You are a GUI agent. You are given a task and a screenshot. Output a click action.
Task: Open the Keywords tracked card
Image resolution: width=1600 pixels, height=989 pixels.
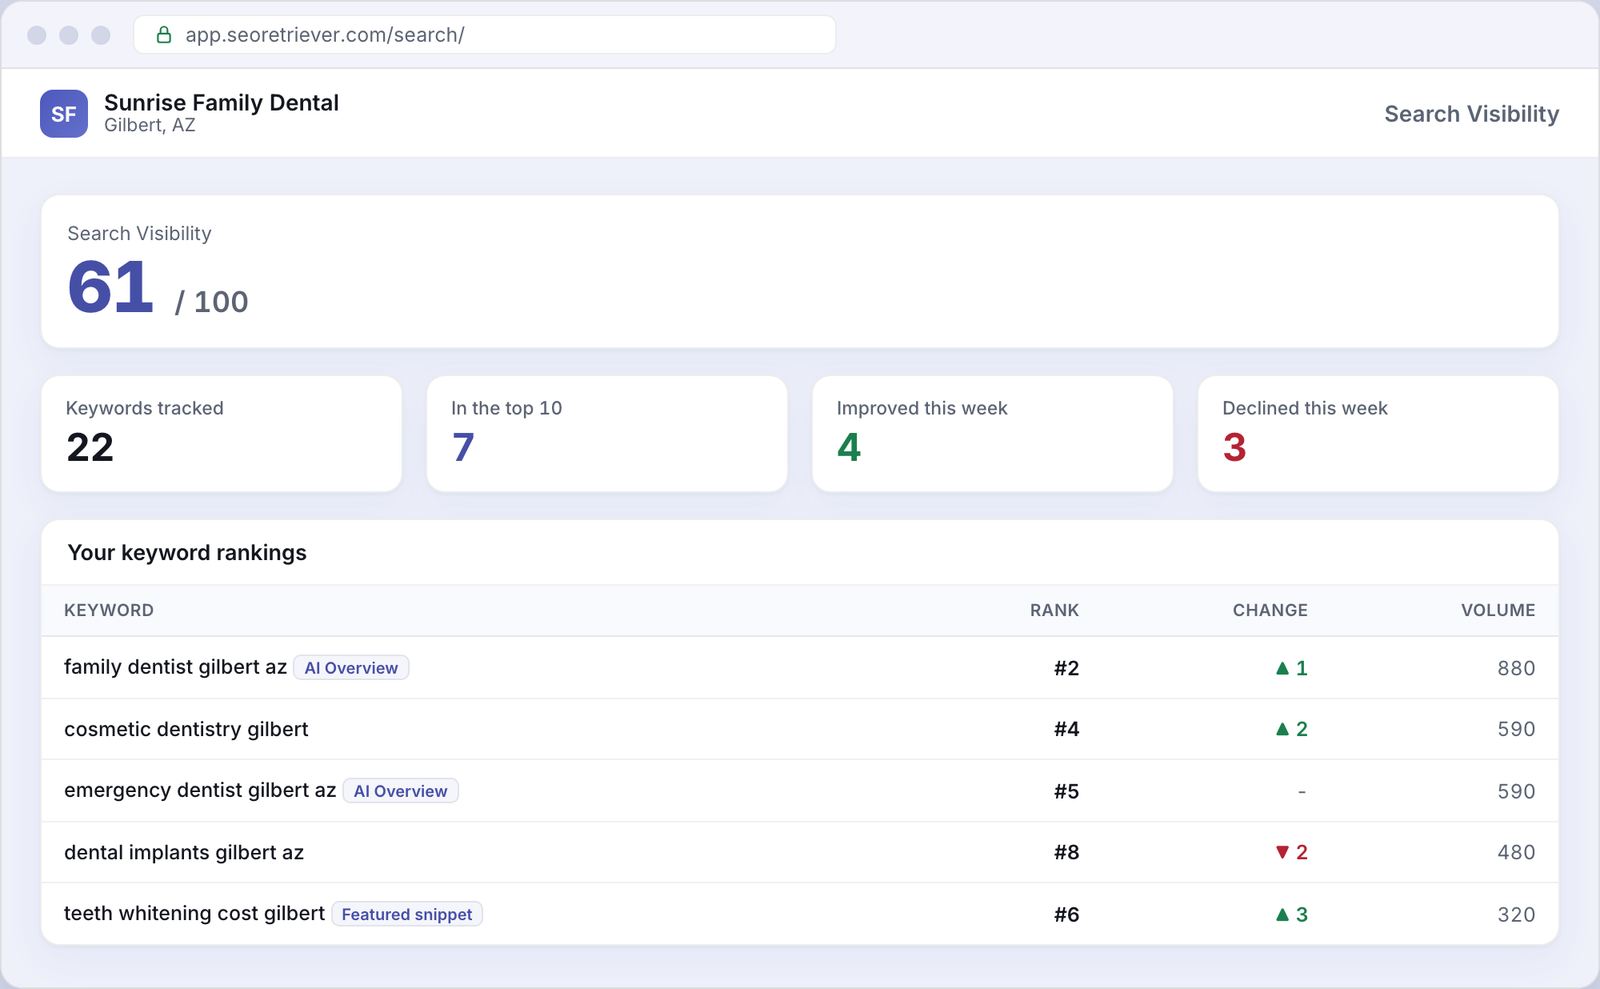pyautogui.click(x=221, y=434)
